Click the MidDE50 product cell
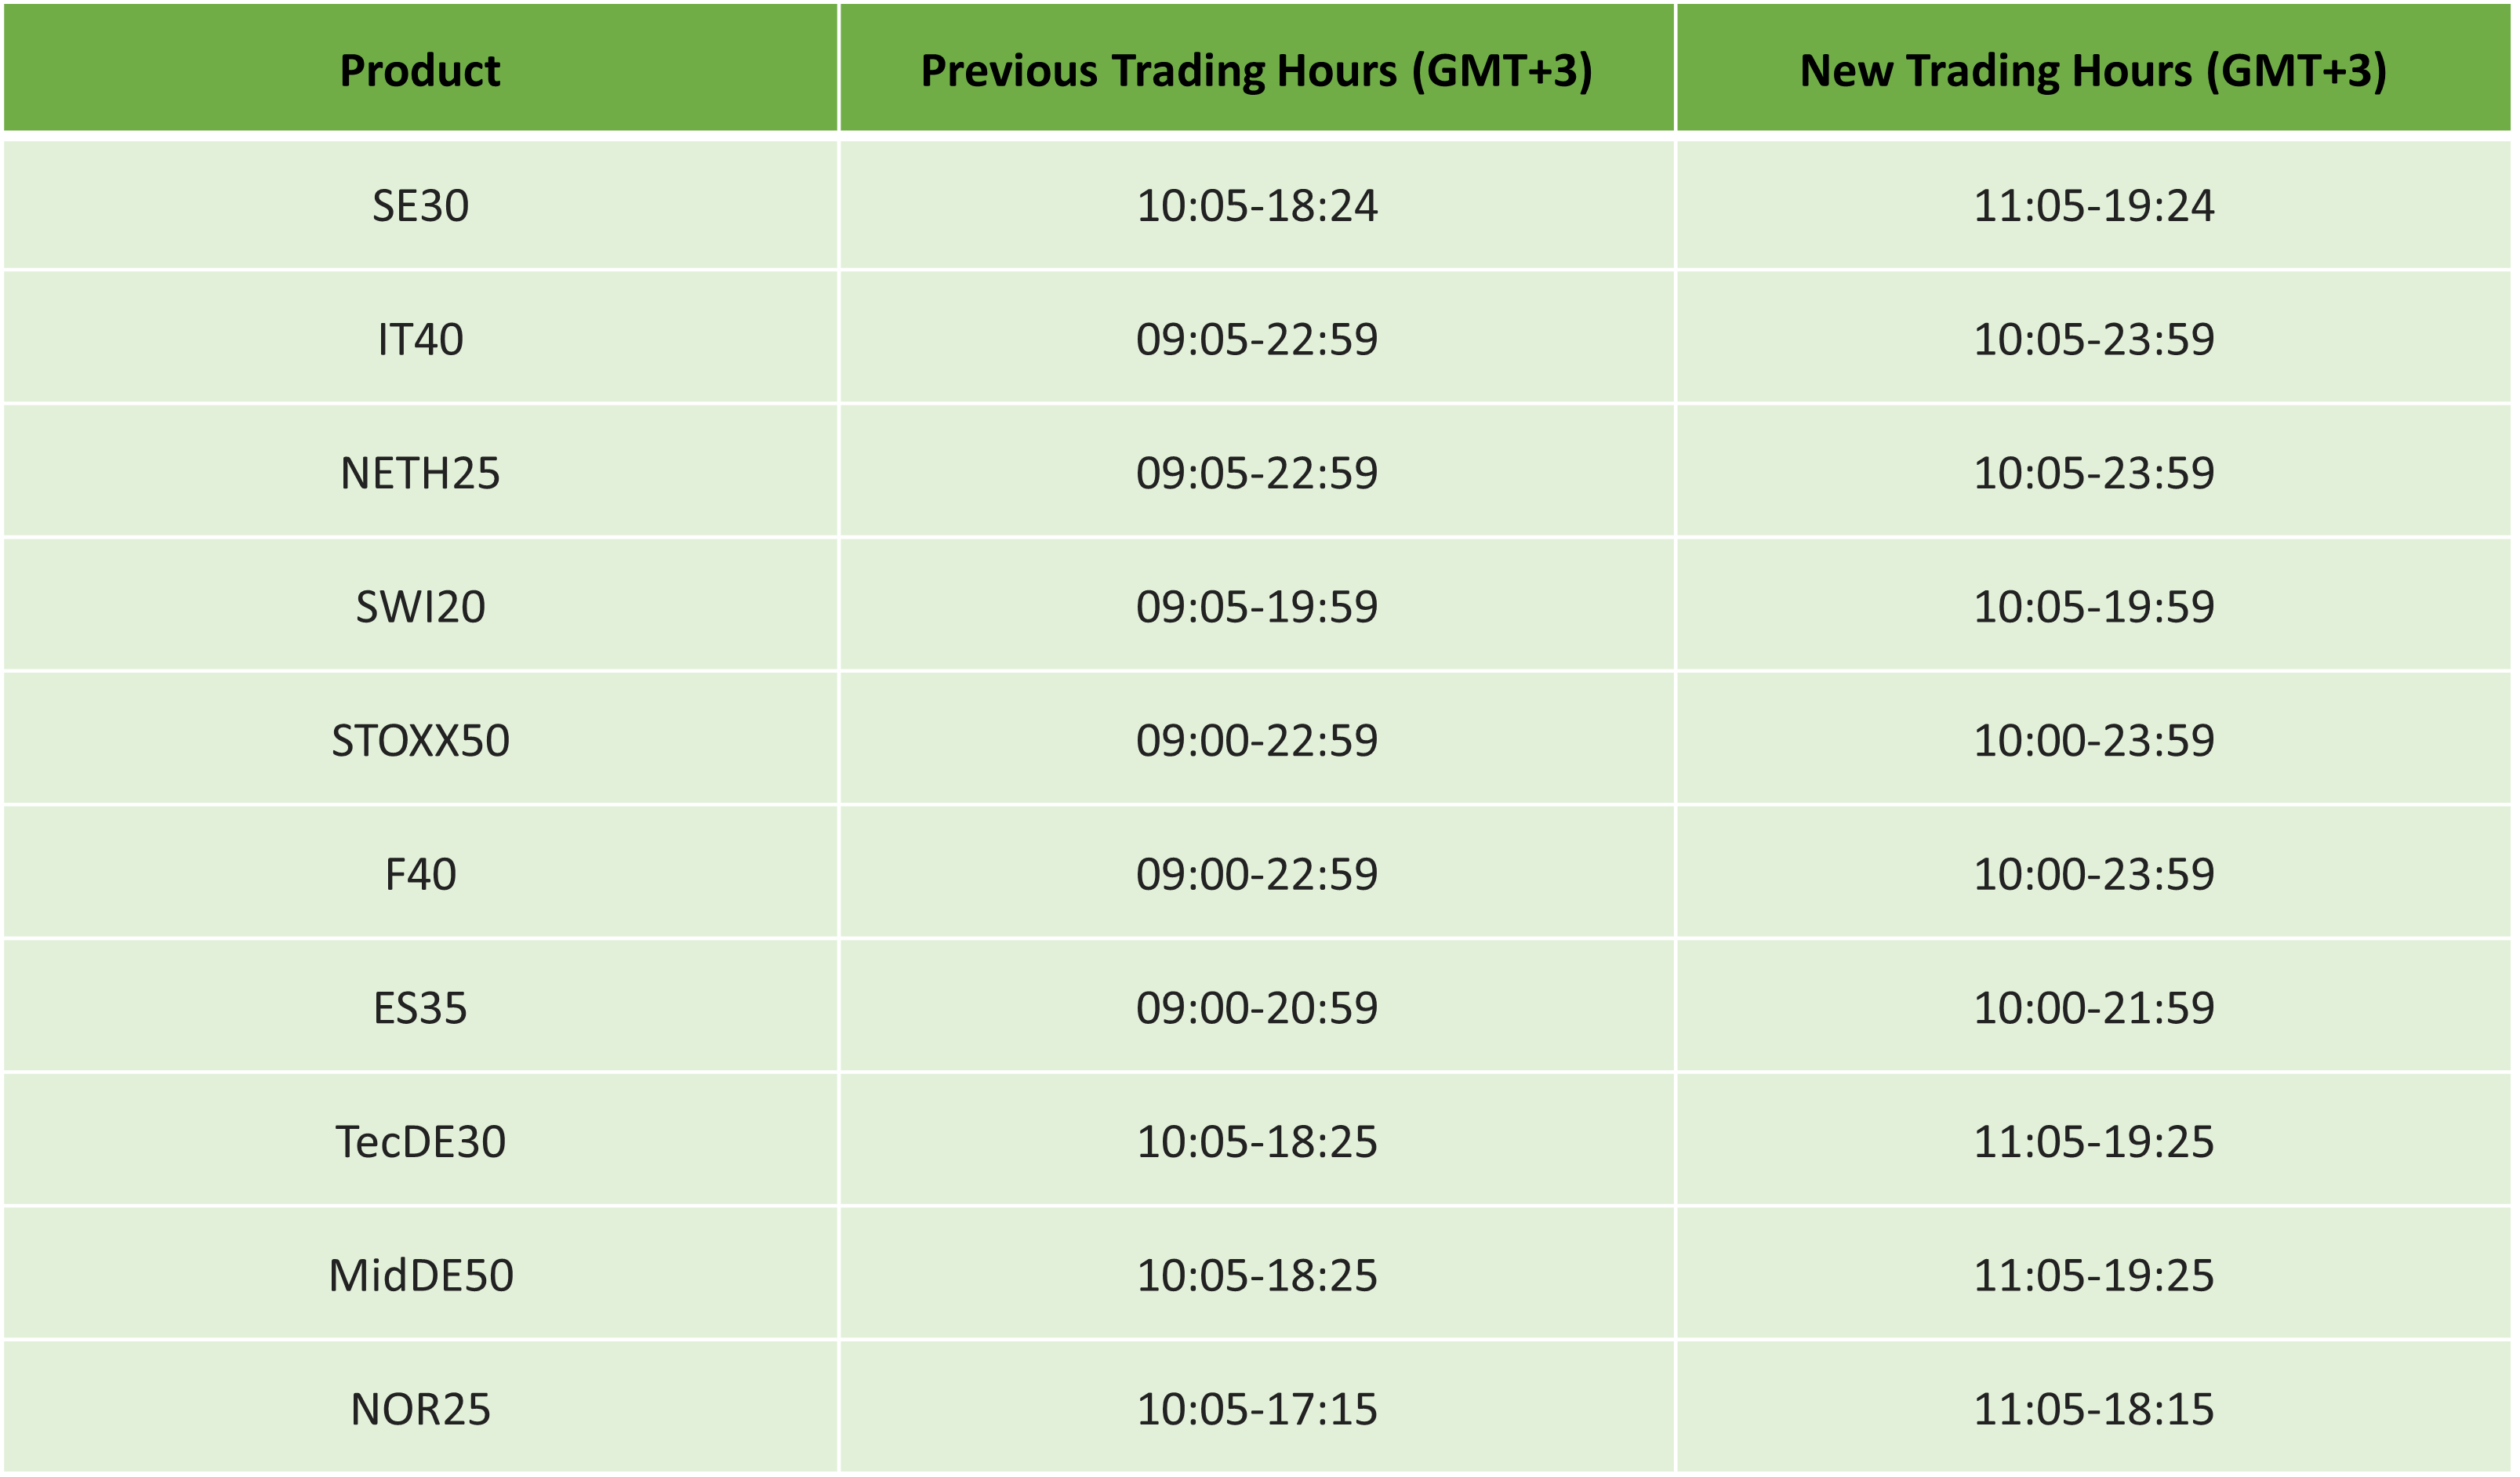 click(x=420, y=1276)
